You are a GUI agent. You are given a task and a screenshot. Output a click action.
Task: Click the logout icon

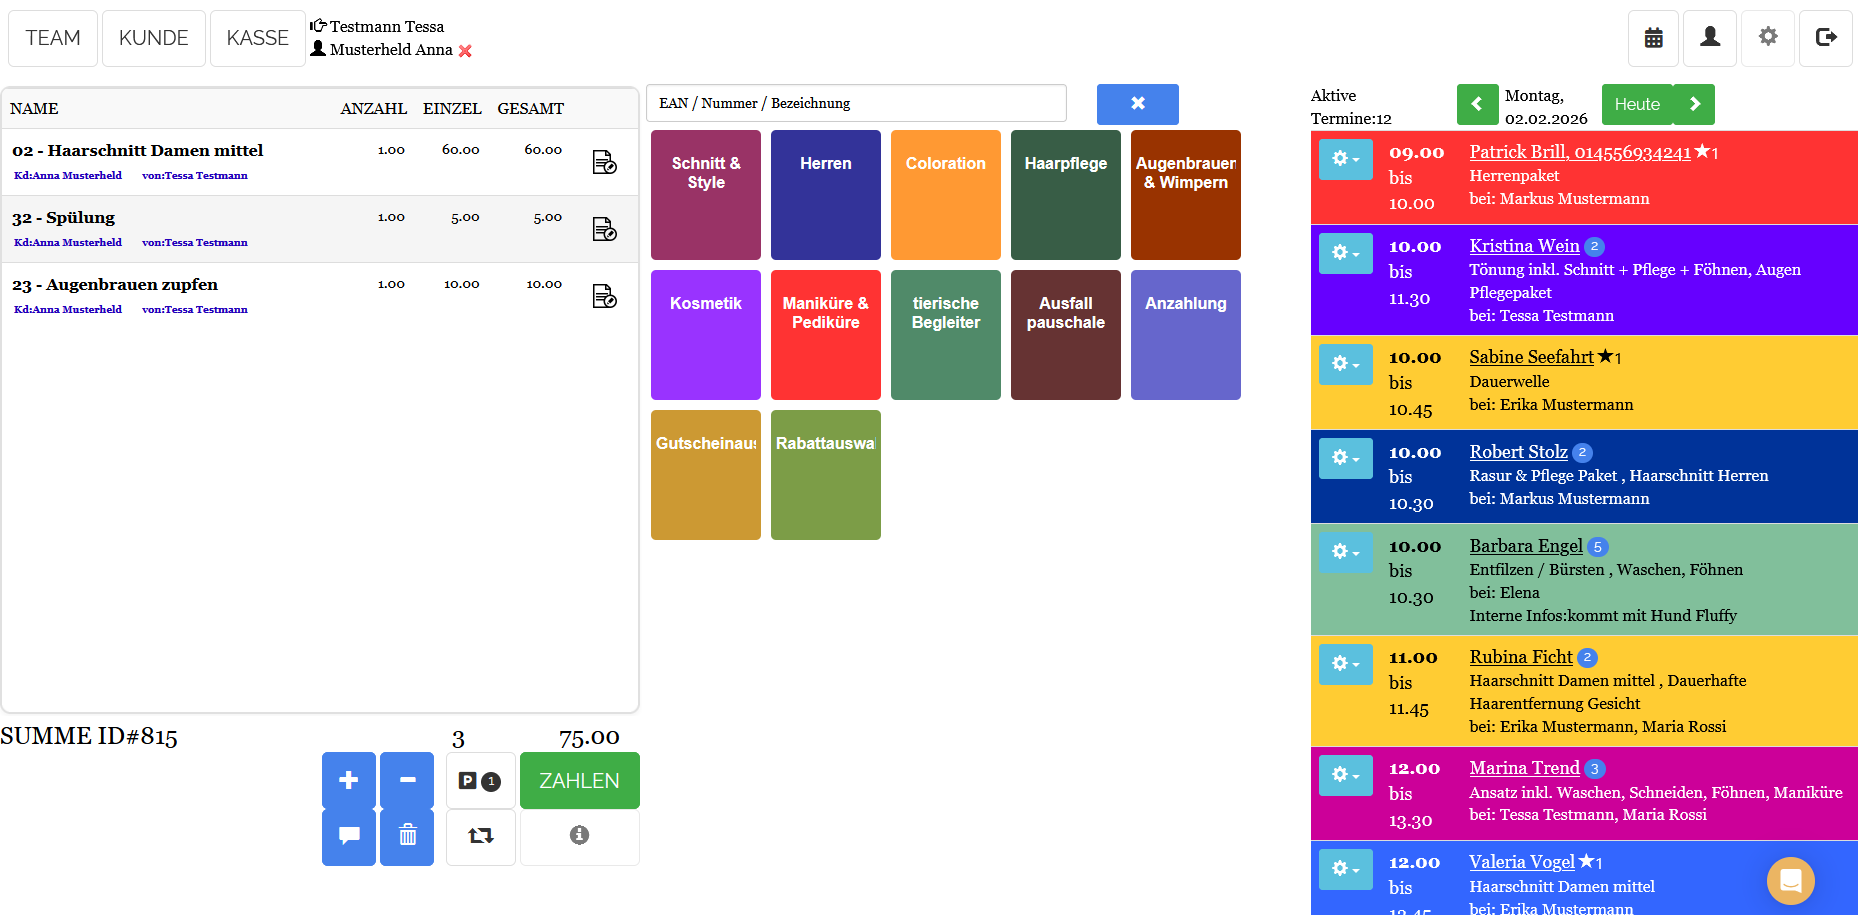pyautogui.click(x=1825, y=38)
